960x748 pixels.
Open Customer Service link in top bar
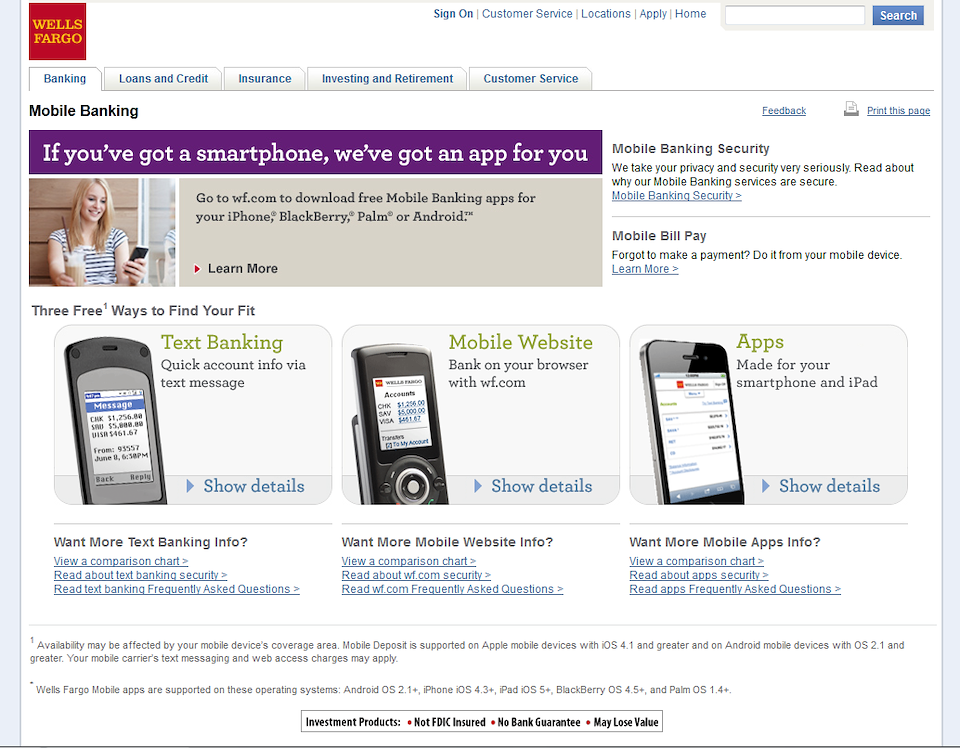(527, 13)
